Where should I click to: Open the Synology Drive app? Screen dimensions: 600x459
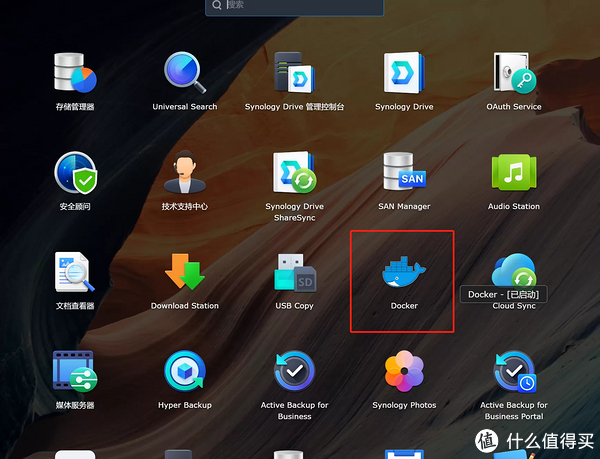point(404,73)
